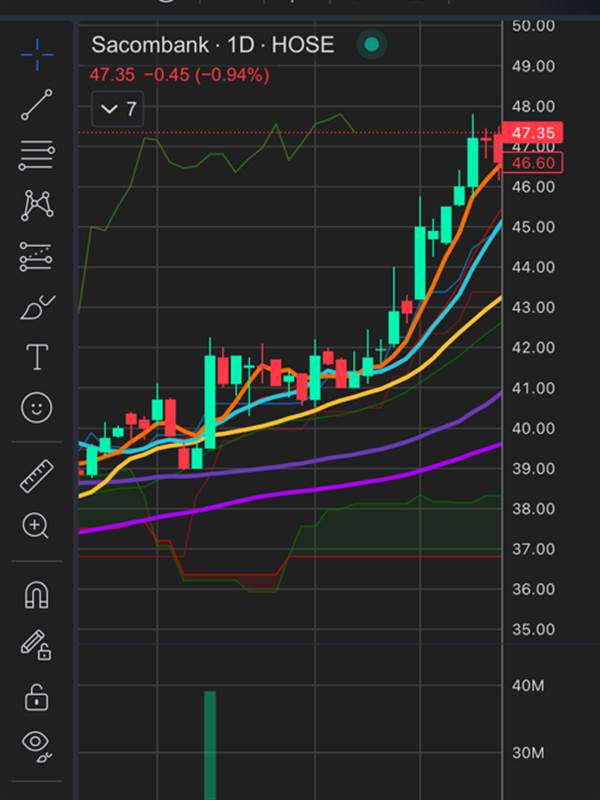600x800 pixels.
Task: Select the brush drawing tool
Action: click(x=37, y=307)
